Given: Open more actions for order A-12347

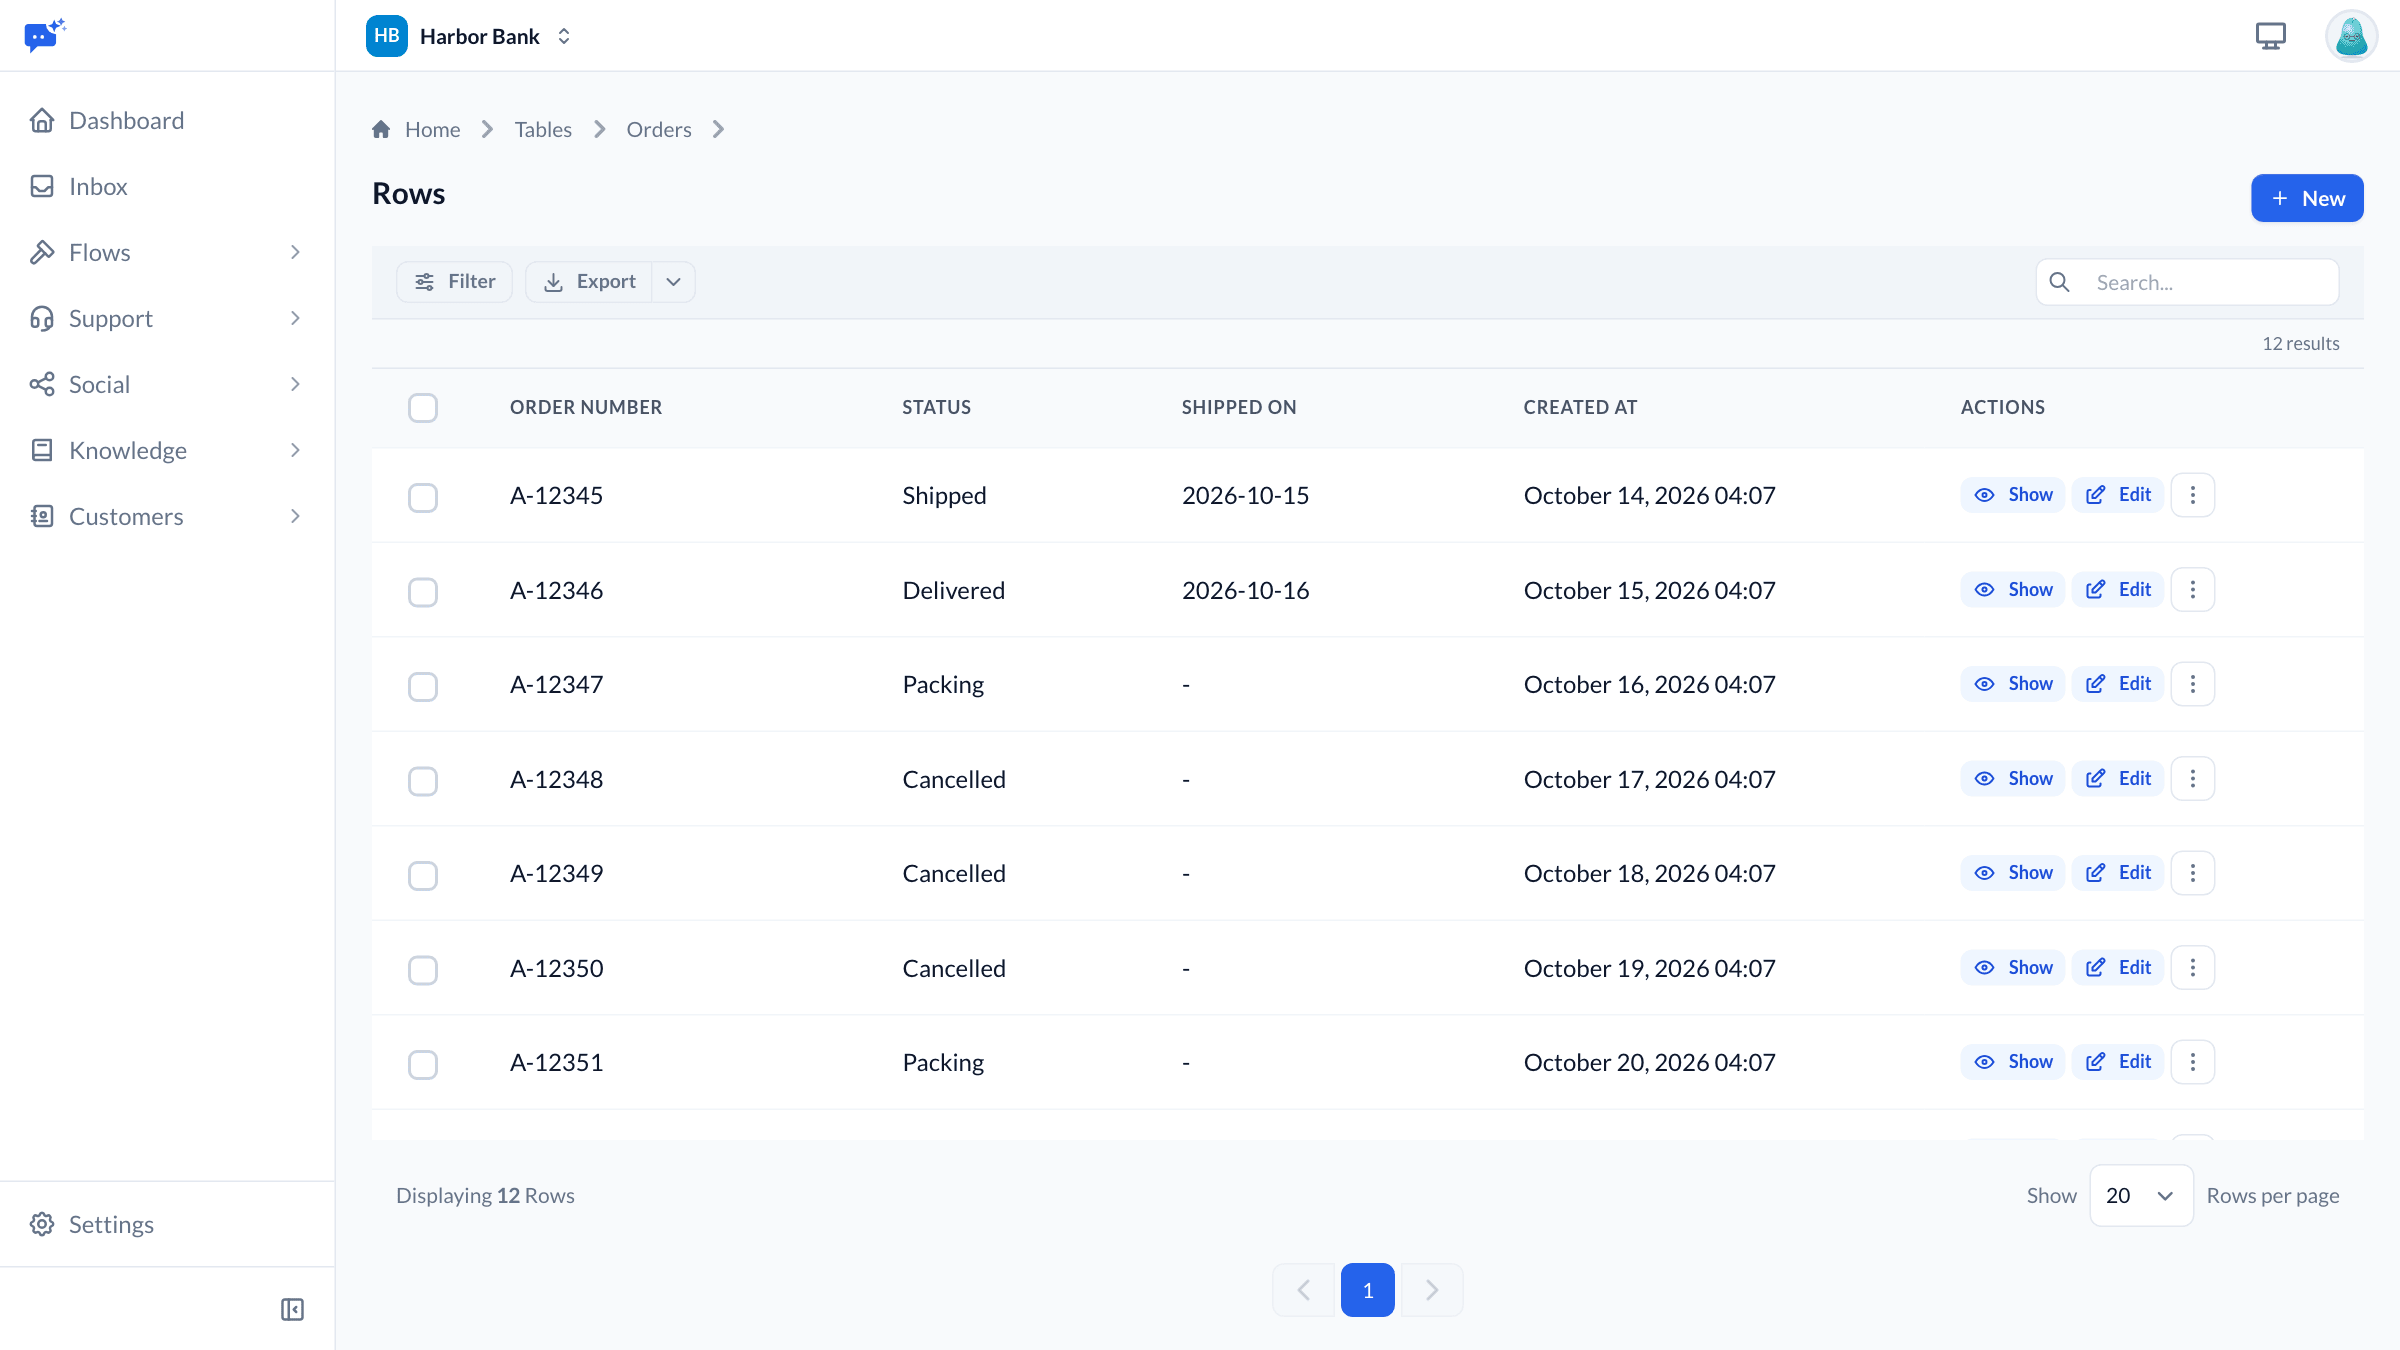Looking at the screenshot, I should 2193,684.
